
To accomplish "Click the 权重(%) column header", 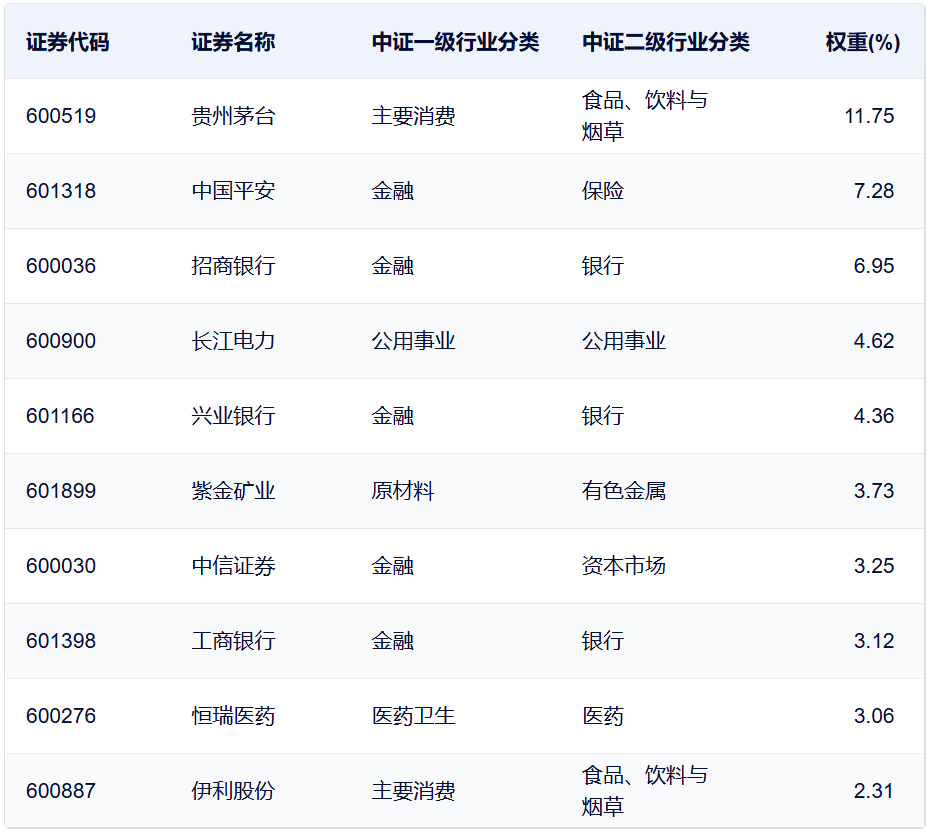I will pos(863,42).
